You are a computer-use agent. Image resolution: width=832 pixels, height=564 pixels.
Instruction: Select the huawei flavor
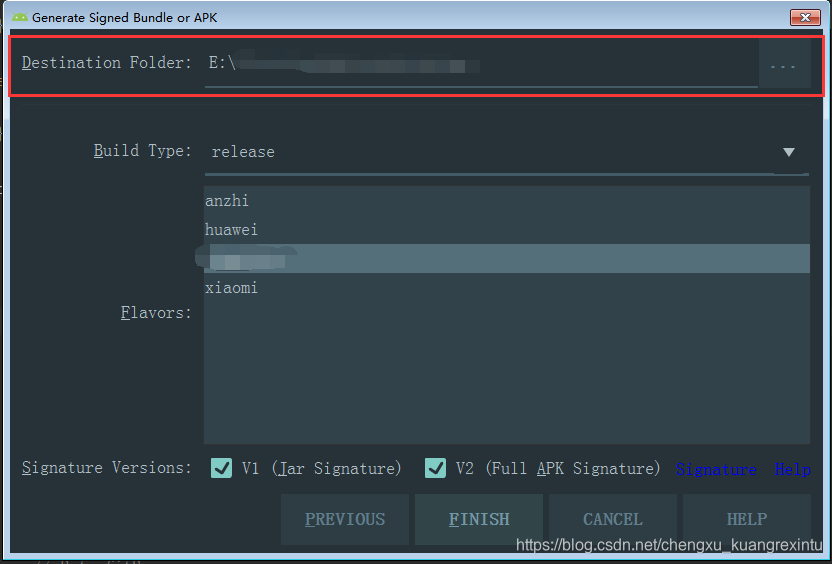click(x=507, y=230)
